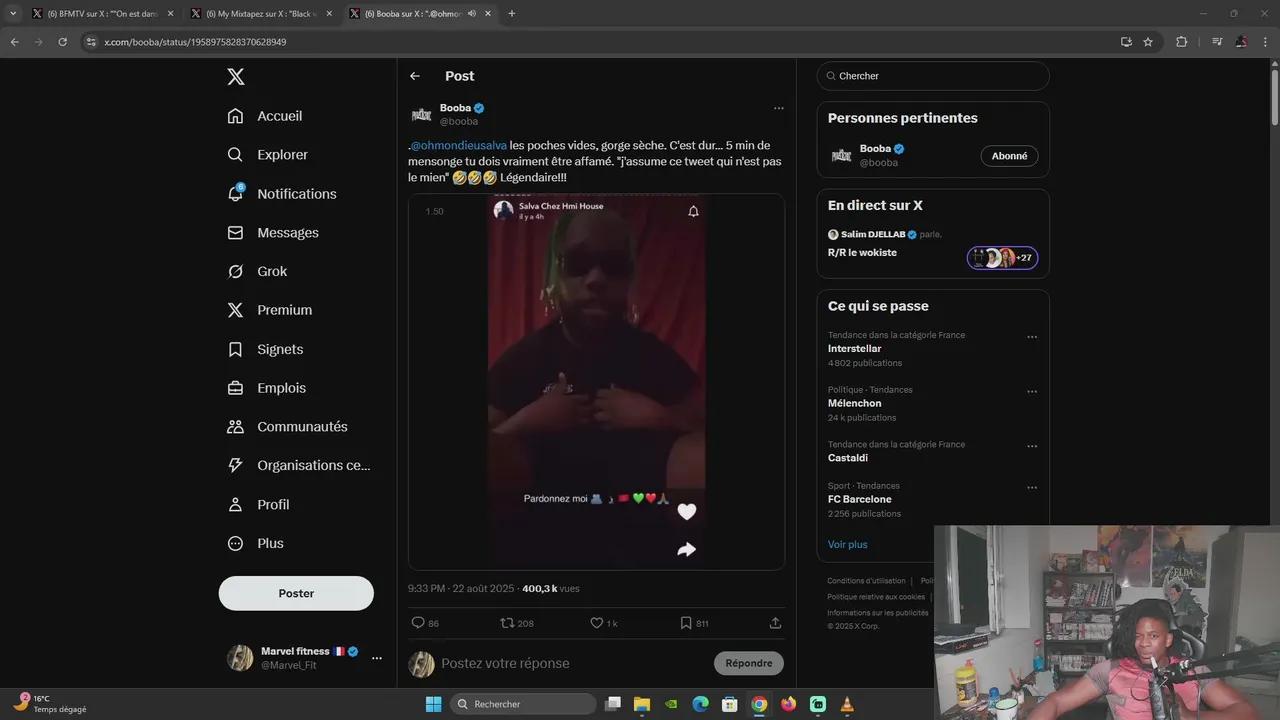The image size is (1280, 720).
Task: Click Conditions d'utilisation footer link
Action: (866, 581)
